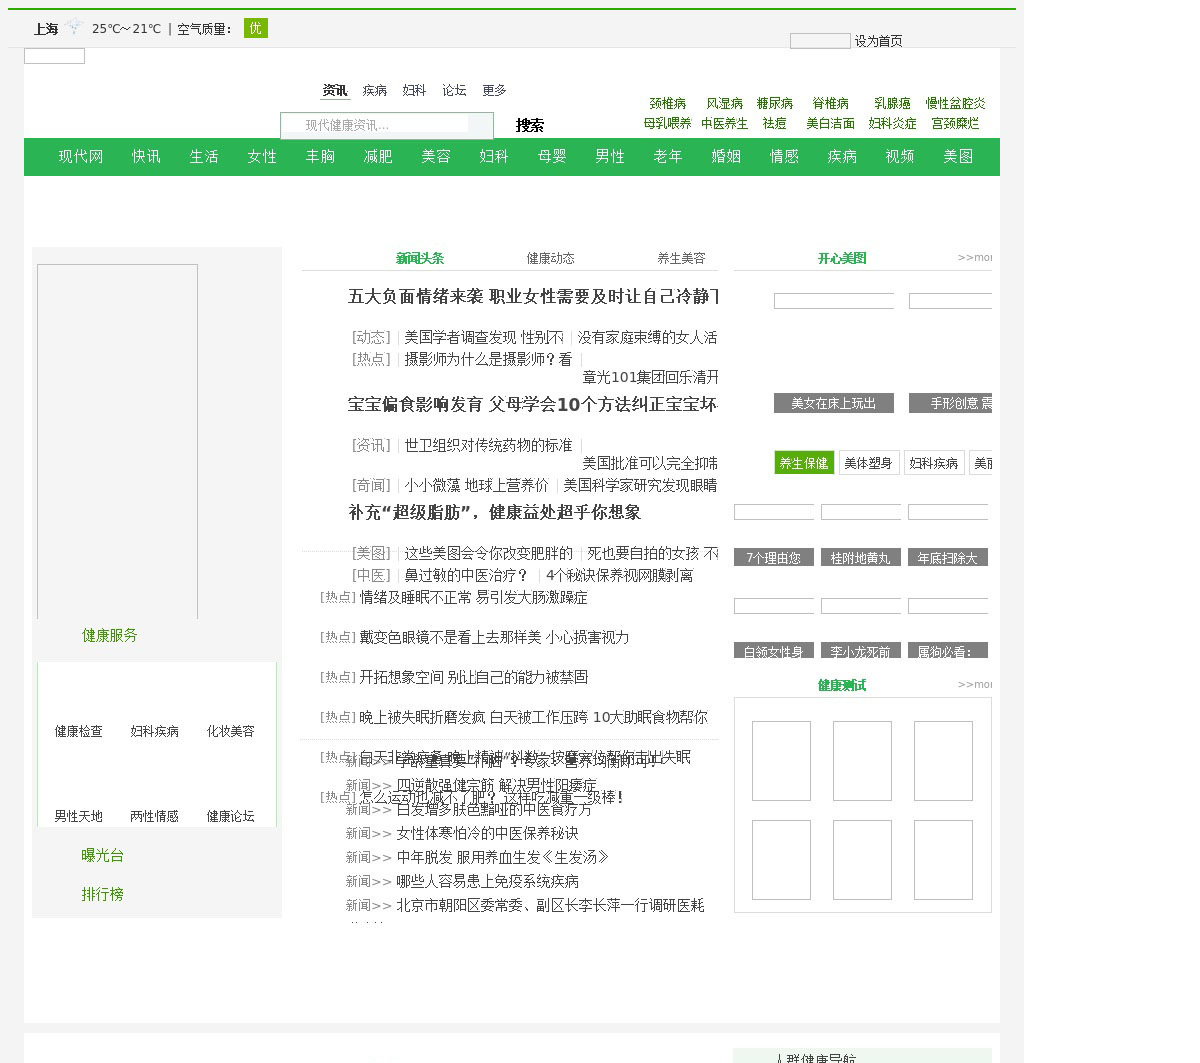Viewport: 1200px width, 1063px height.
Task: Expand more of the 健康测试 section
Action: click(x=974, y=685)
